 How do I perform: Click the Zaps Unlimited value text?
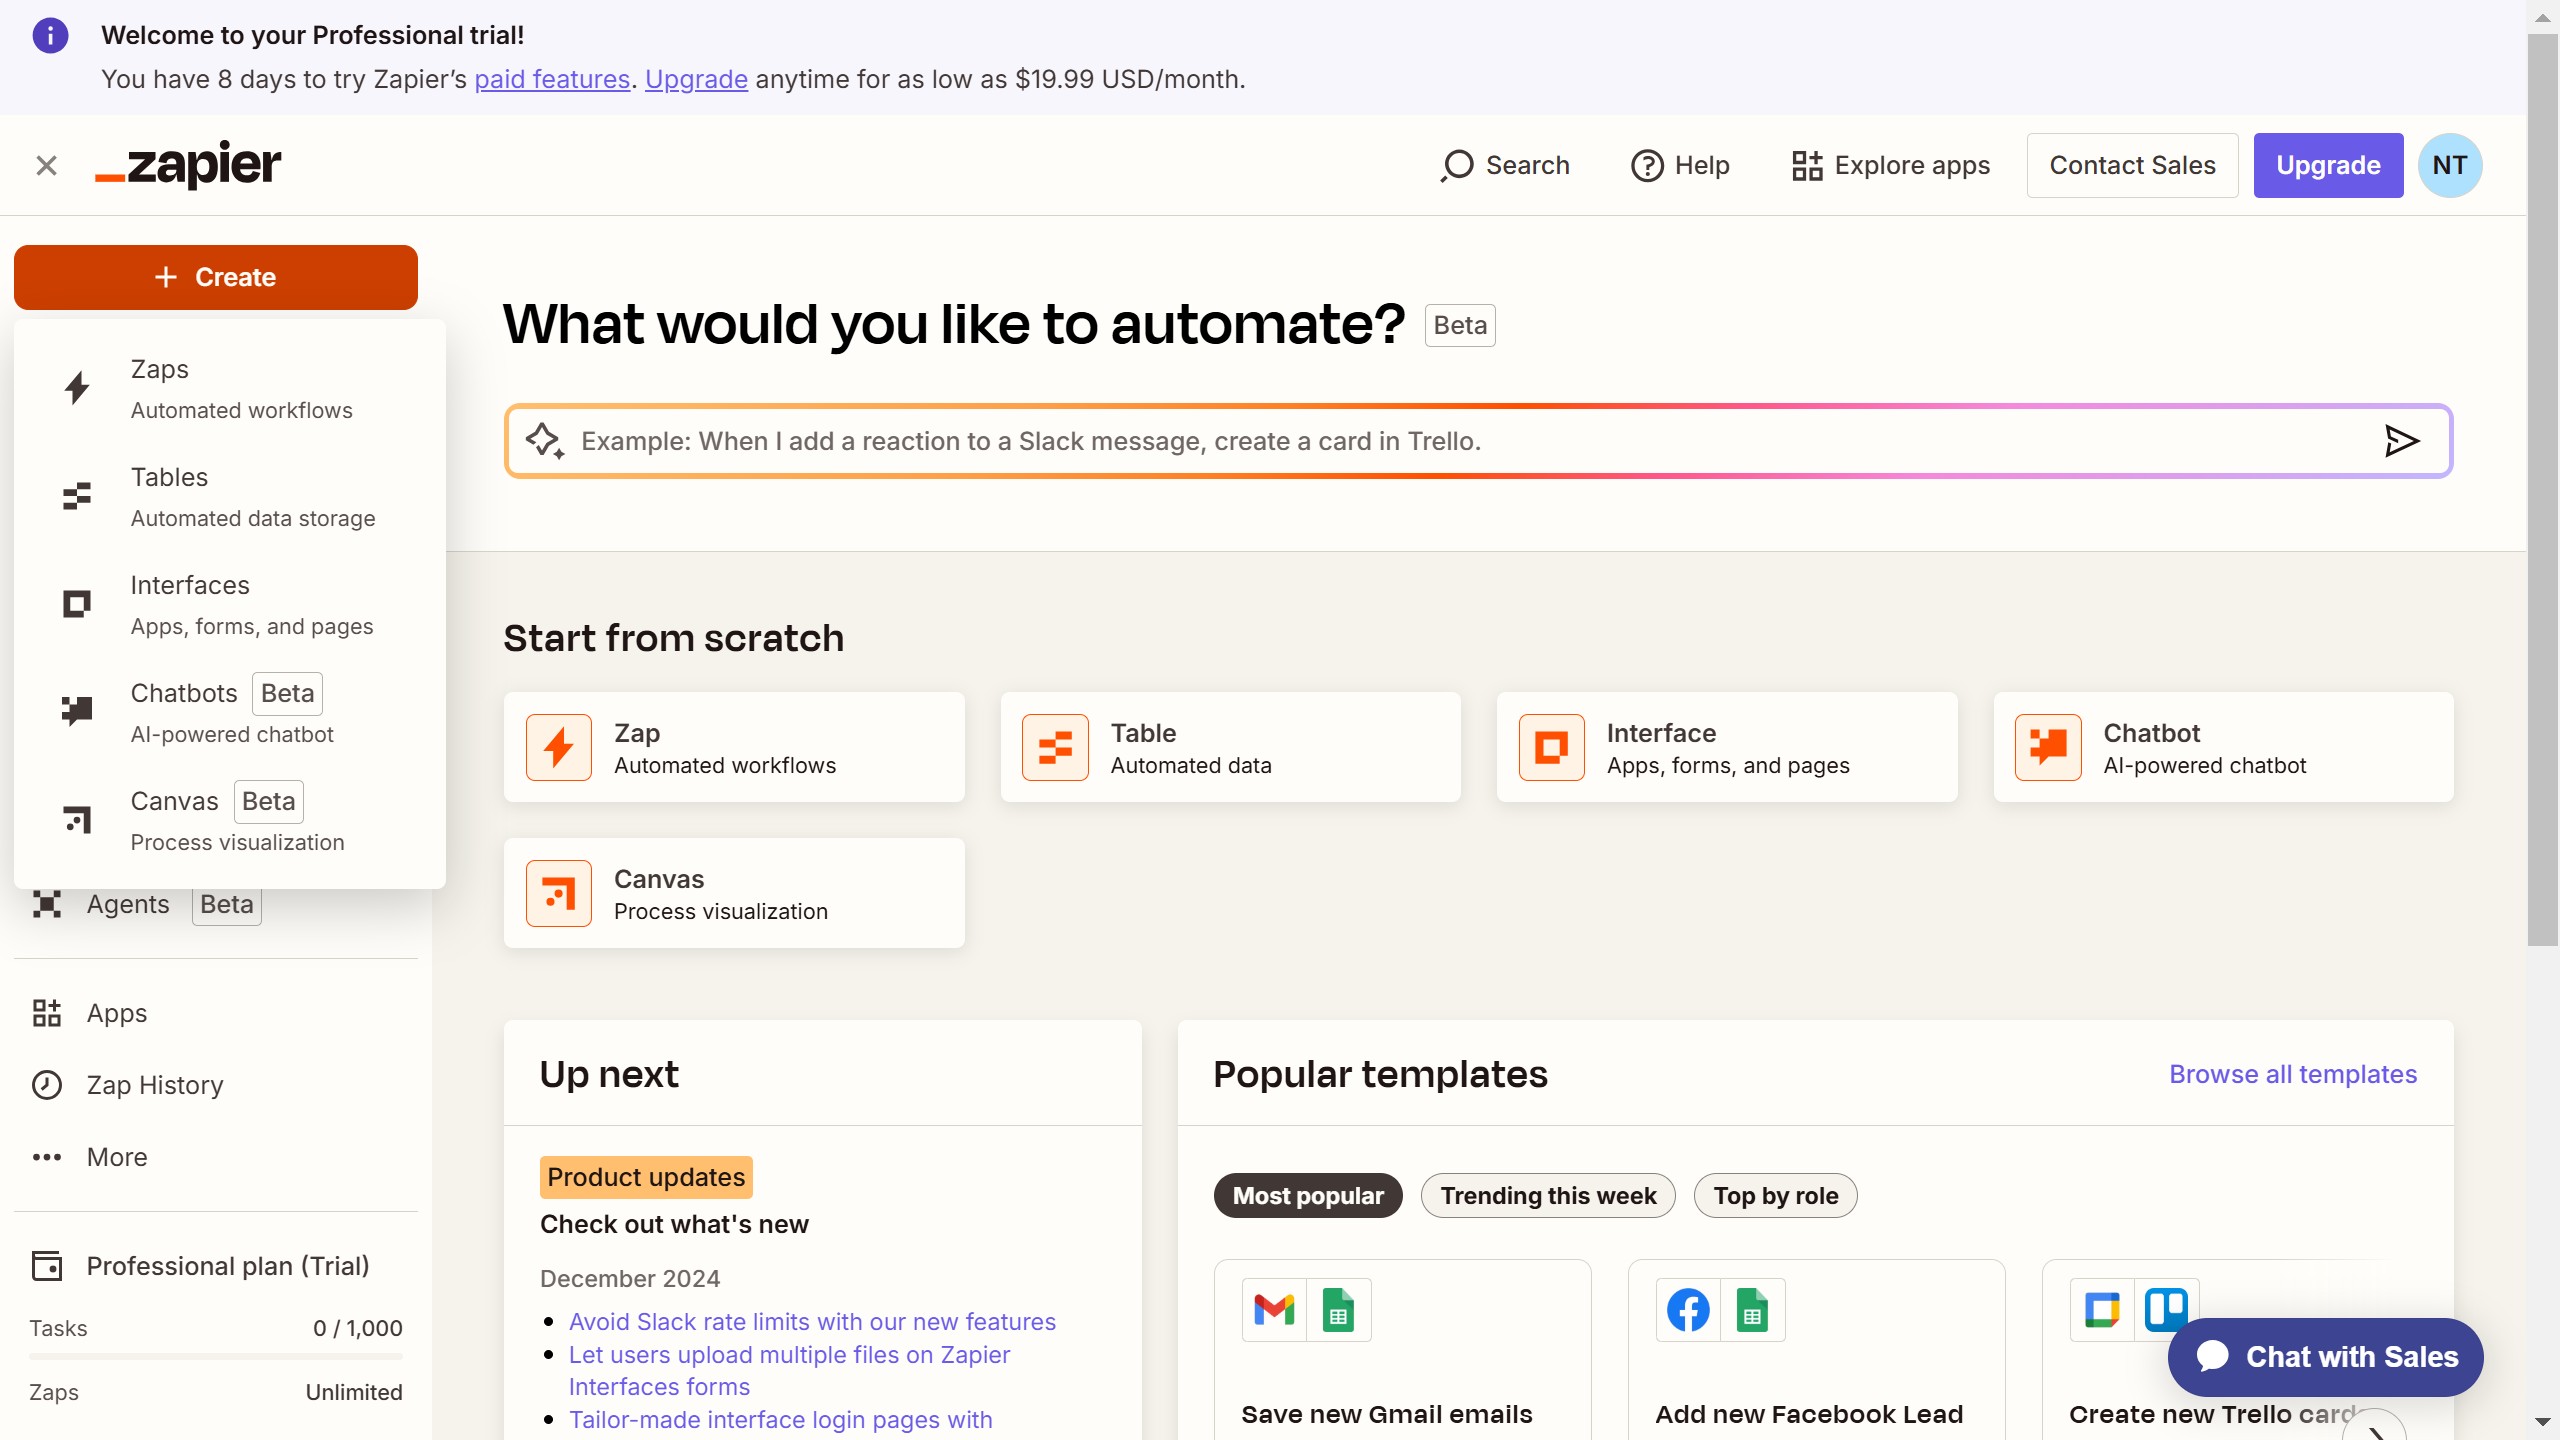coord(354,1392)
